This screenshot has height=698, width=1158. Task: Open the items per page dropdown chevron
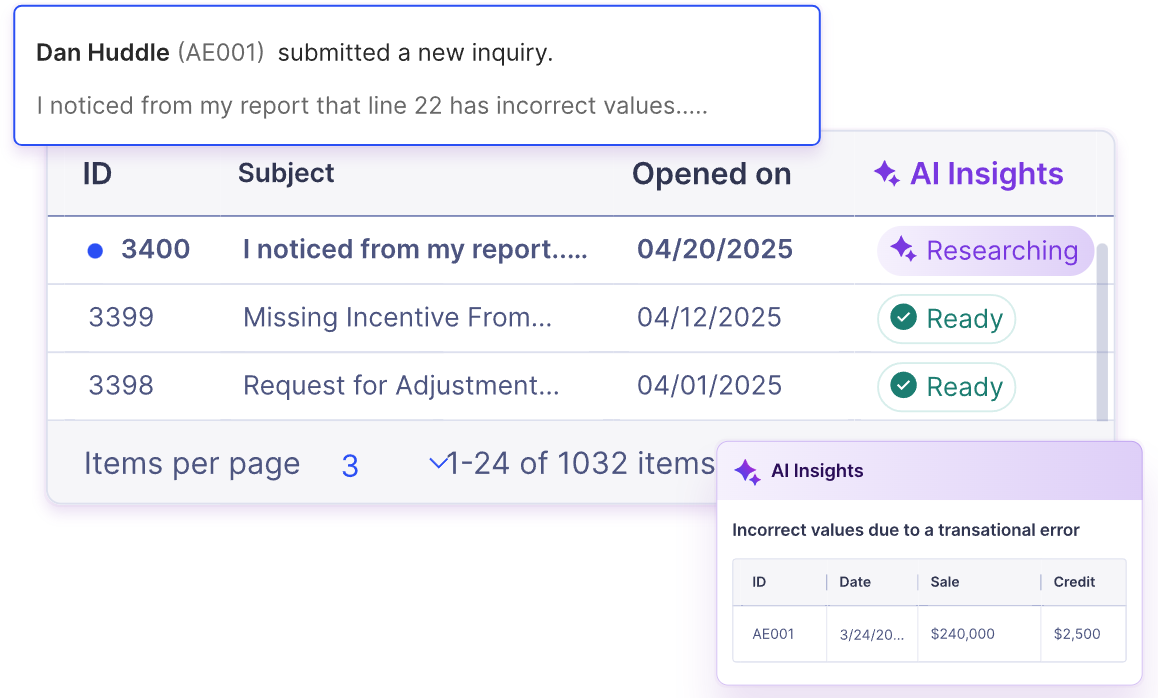click(x=438, y=463)
